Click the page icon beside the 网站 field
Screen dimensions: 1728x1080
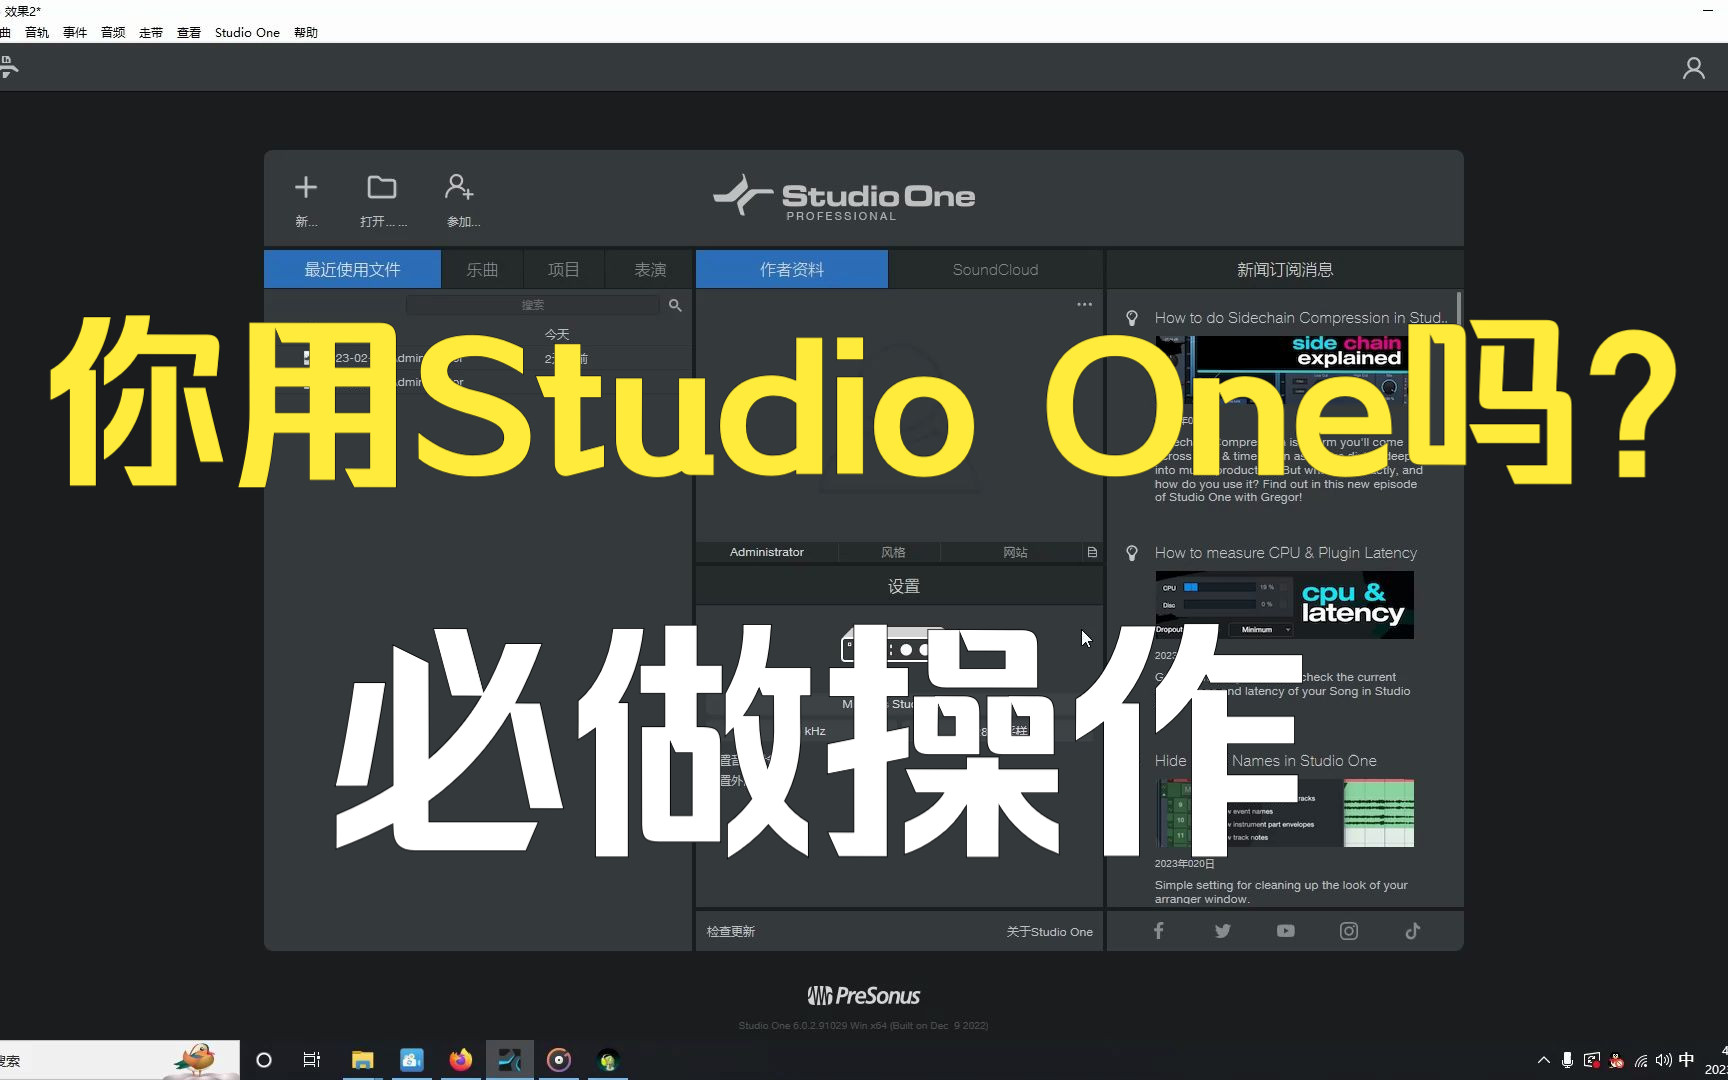point(1092,552)
